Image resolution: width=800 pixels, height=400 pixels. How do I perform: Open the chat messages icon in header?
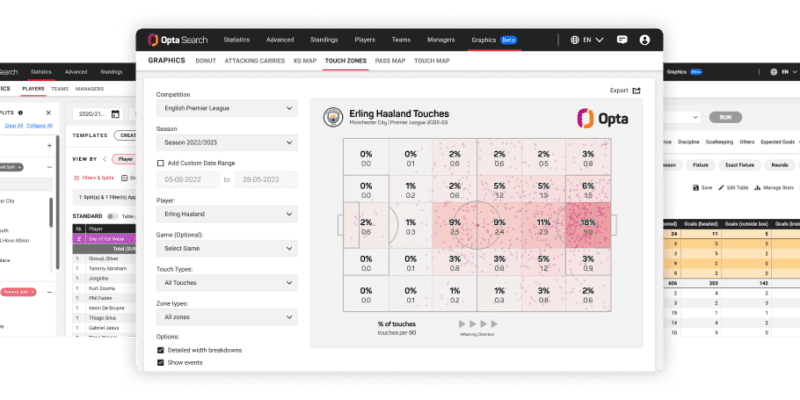622,41
